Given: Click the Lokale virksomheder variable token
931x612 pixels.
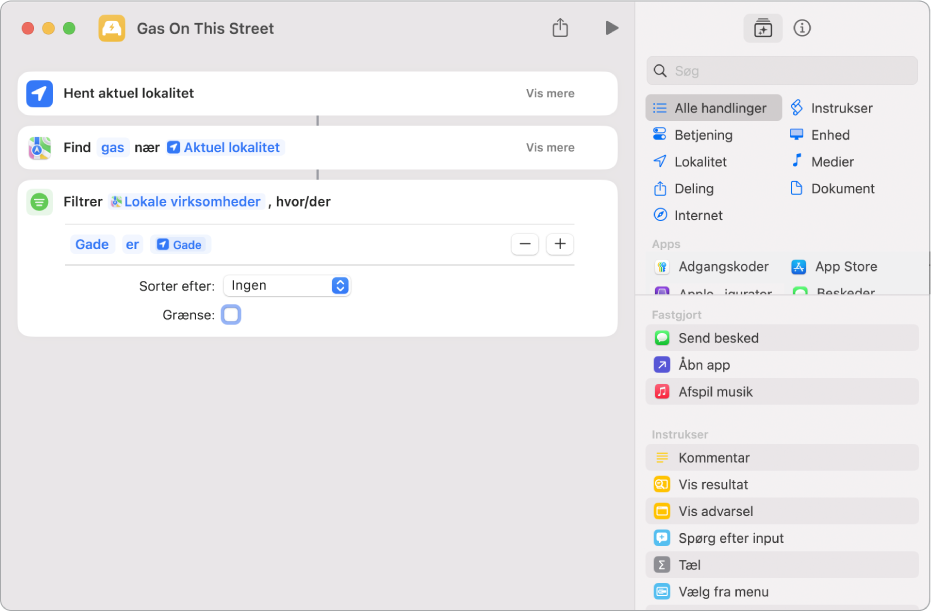Looking at the screenshot, I should click(186, 202).
